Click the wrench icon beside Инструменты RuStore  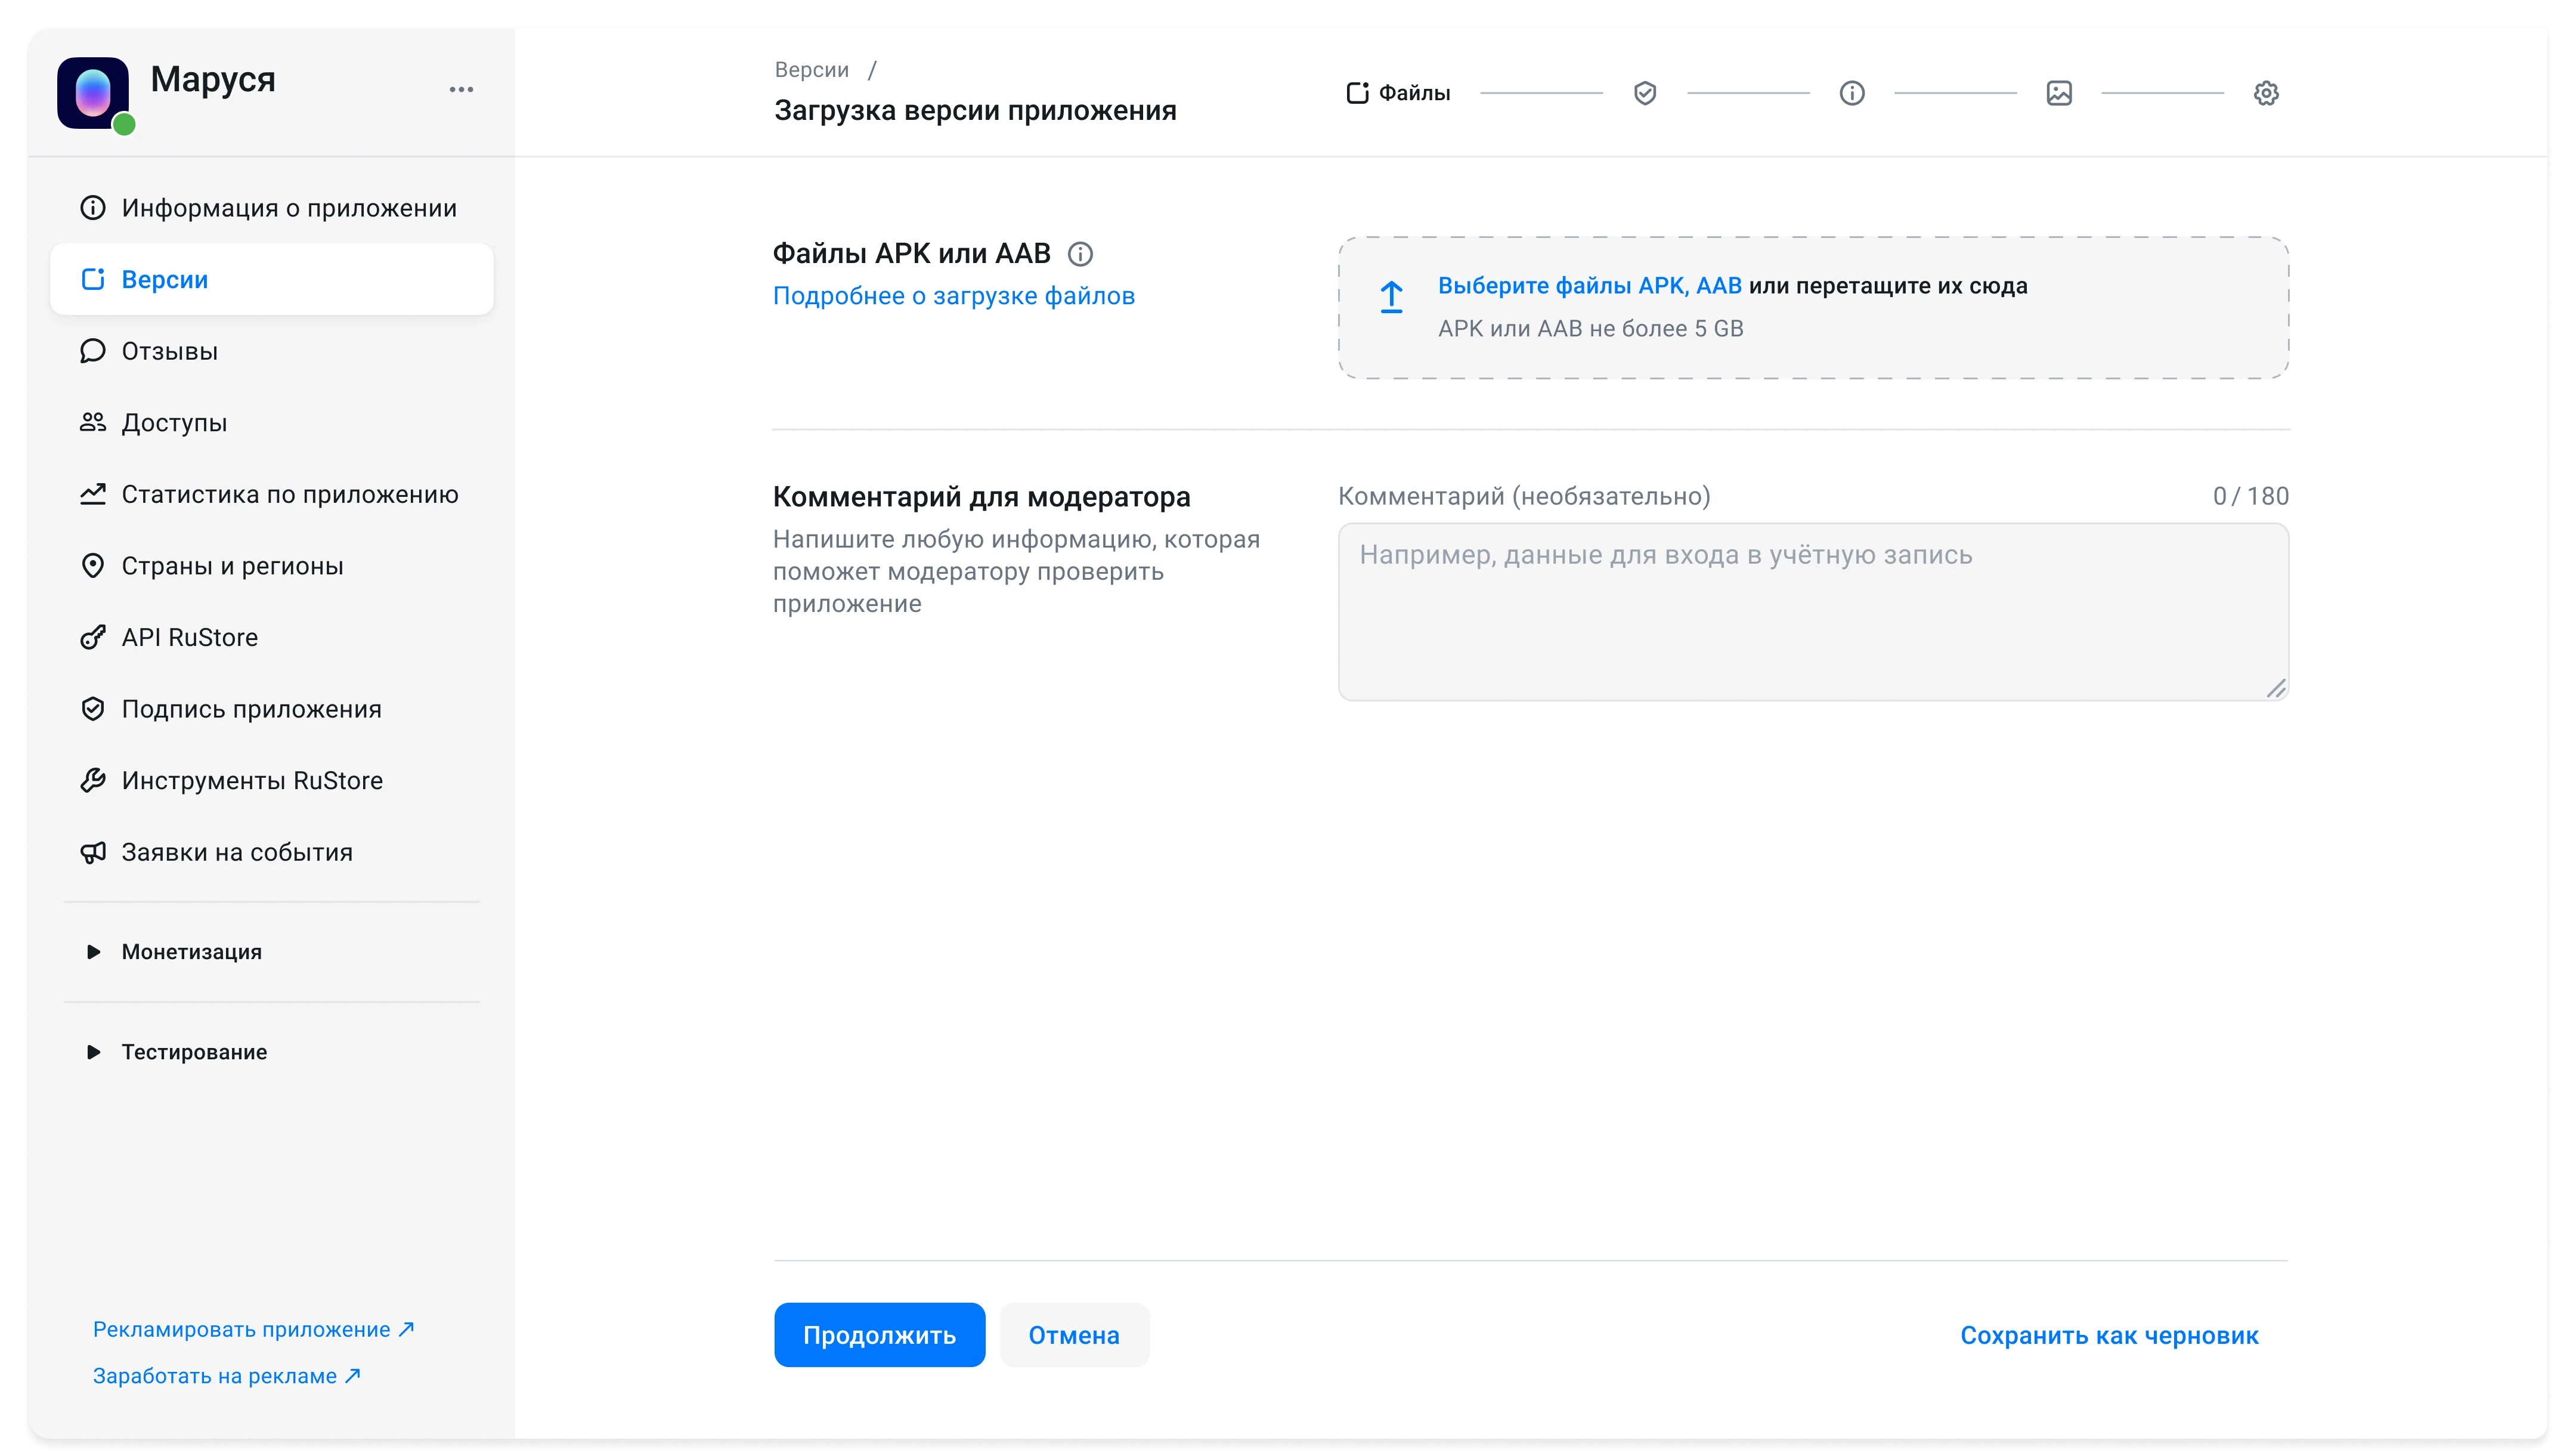[93, 780]
